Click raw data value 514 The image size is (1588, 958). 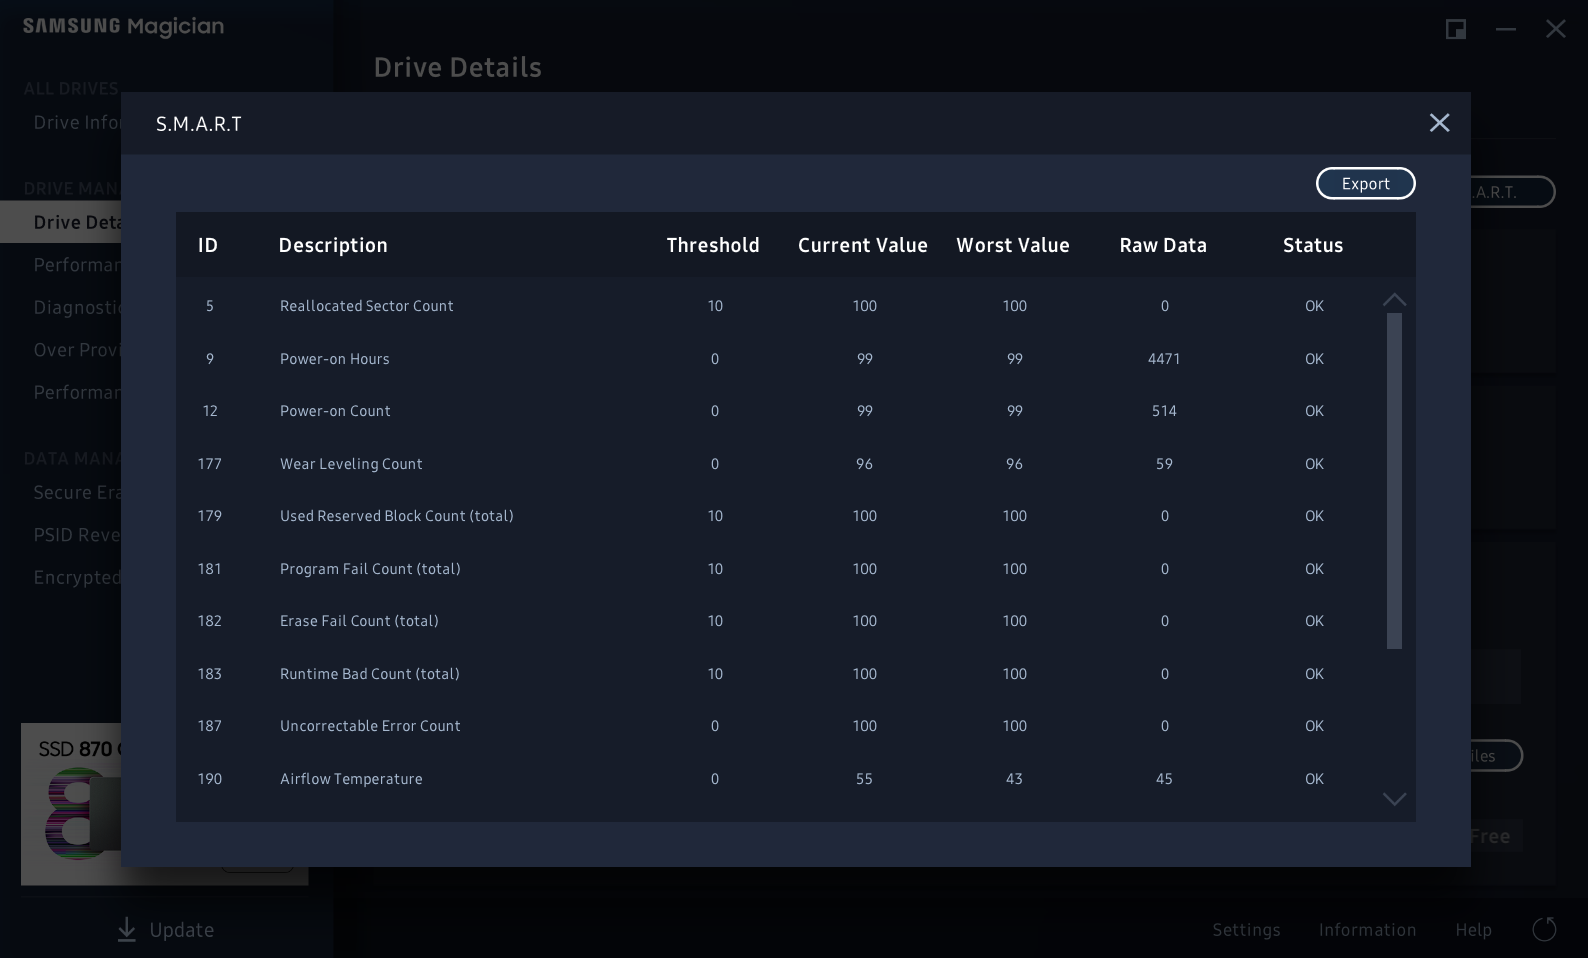(1164, 411)
